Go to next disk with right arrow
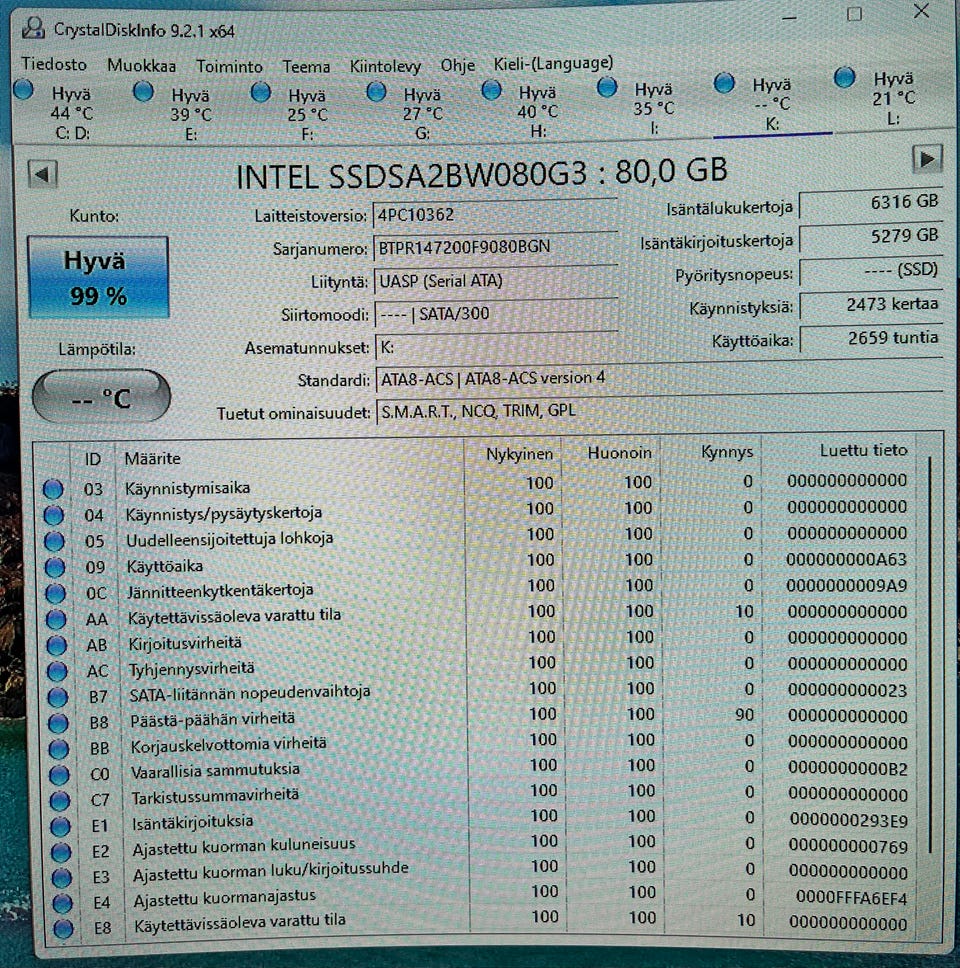 [927, 159]
